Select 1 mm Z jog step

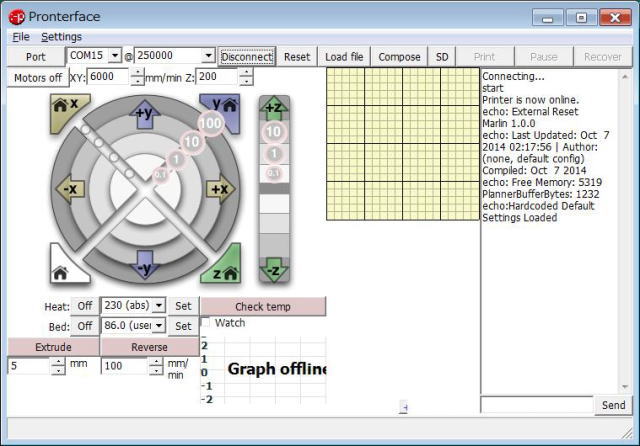[274, 153]
